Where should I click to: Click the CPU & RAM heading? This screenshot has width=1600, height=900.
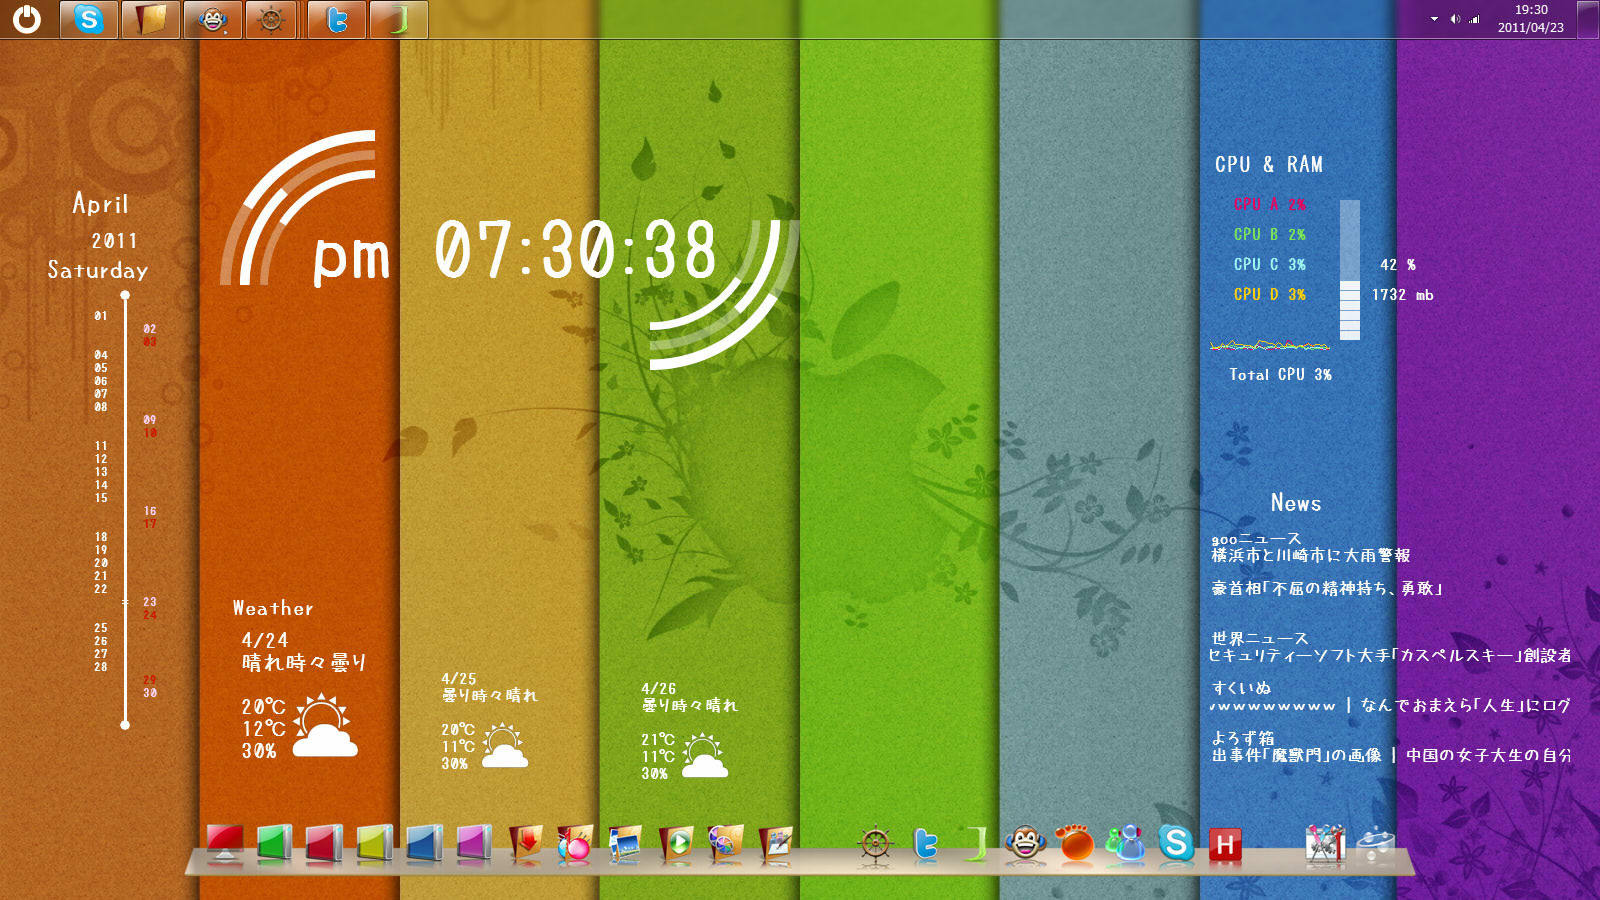point(1269,165)
